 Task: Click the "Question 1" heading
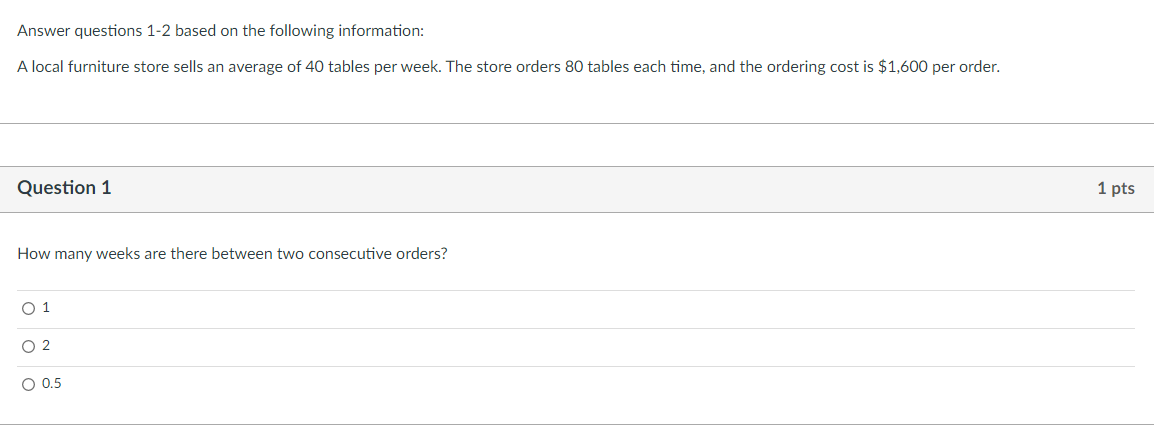64,188
